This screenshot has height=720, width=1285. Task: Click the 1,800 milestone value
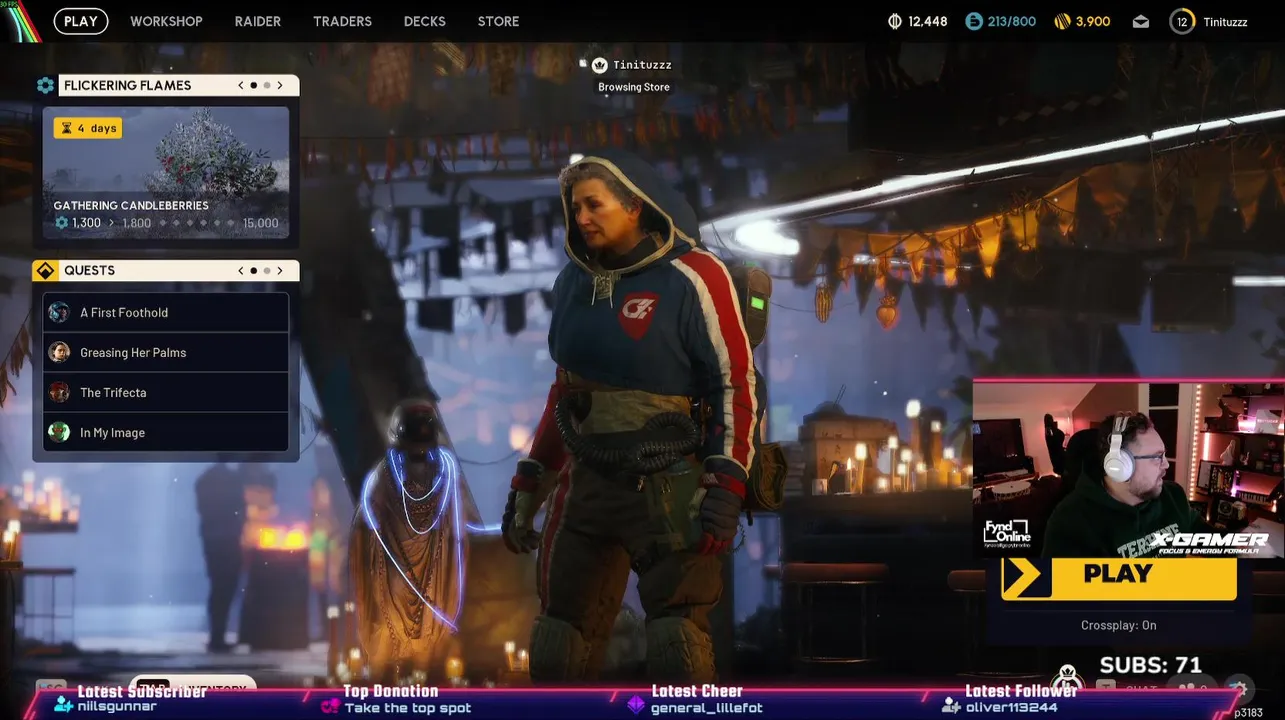tap(136, 223)
